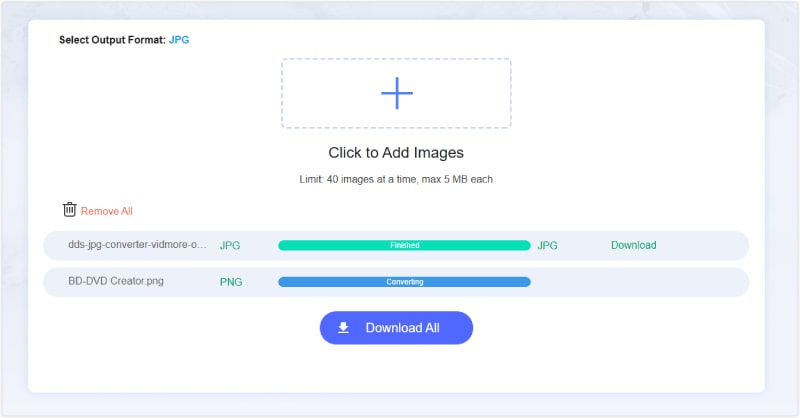Click the PNG format label of BD-DVD Creator

pos(231,282)
